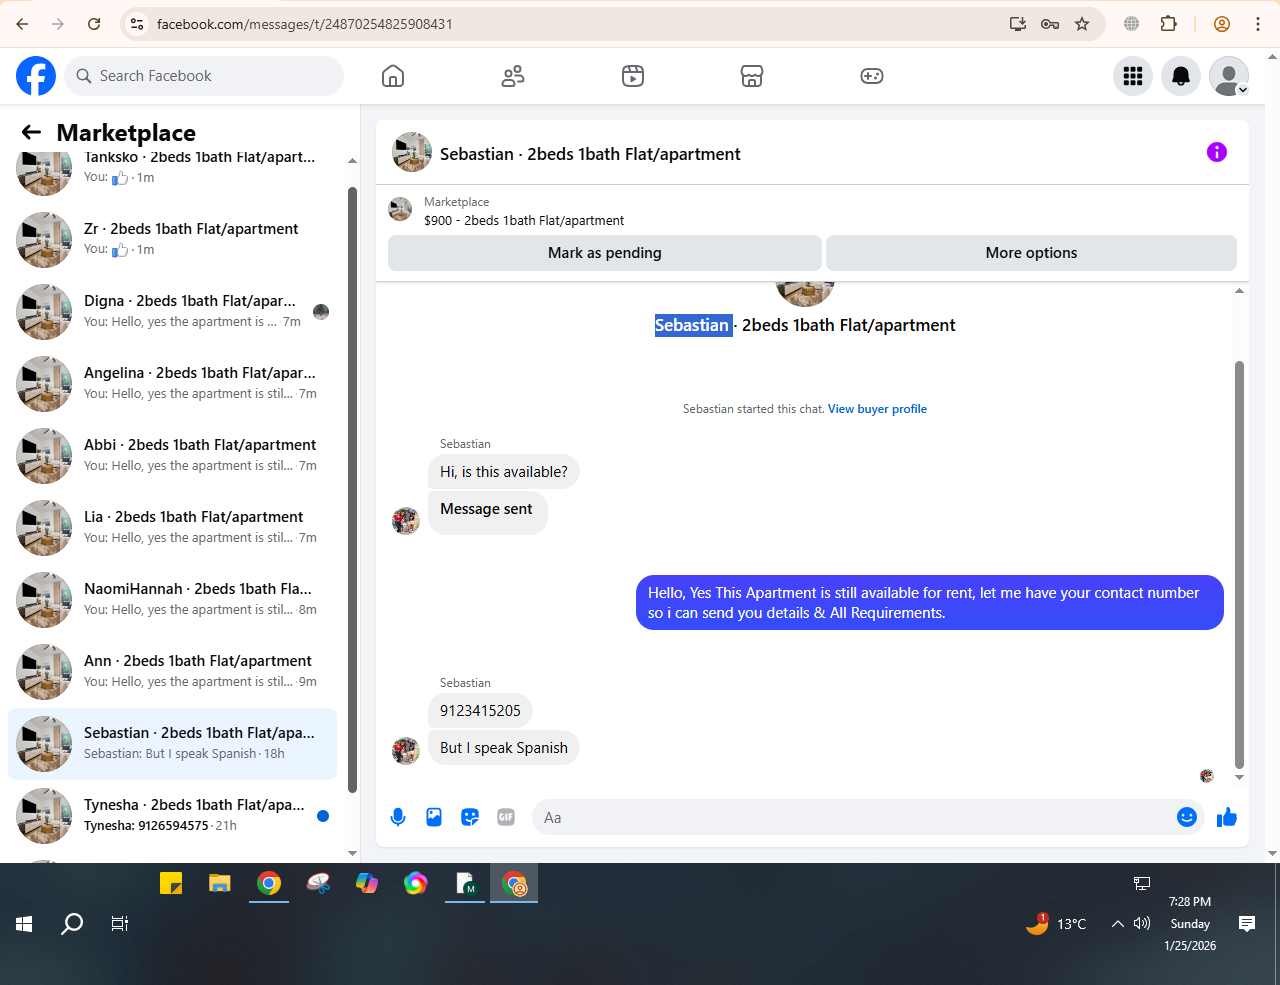This screenshot has width=1280, height=985.
Task: Click the install app icon in address bar
Action: point(1018,24)
